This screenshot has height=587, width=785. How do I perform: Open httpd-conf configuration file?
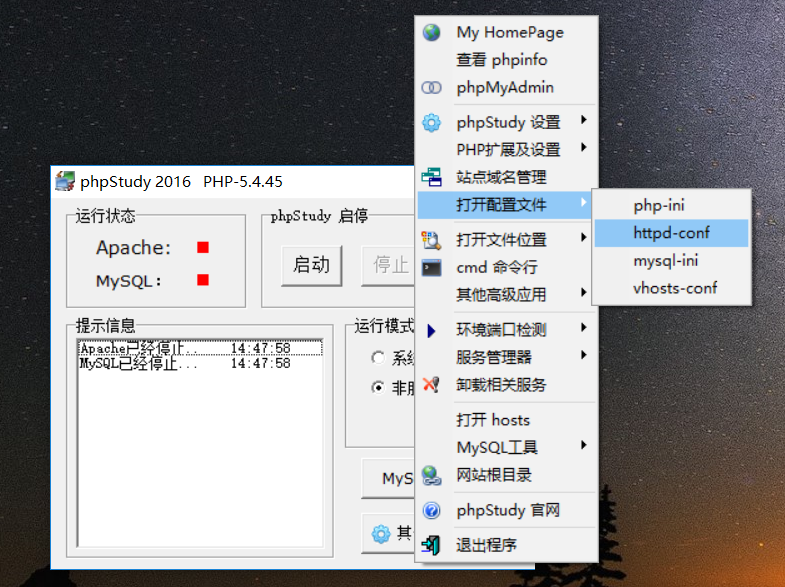tap(671, 233)
